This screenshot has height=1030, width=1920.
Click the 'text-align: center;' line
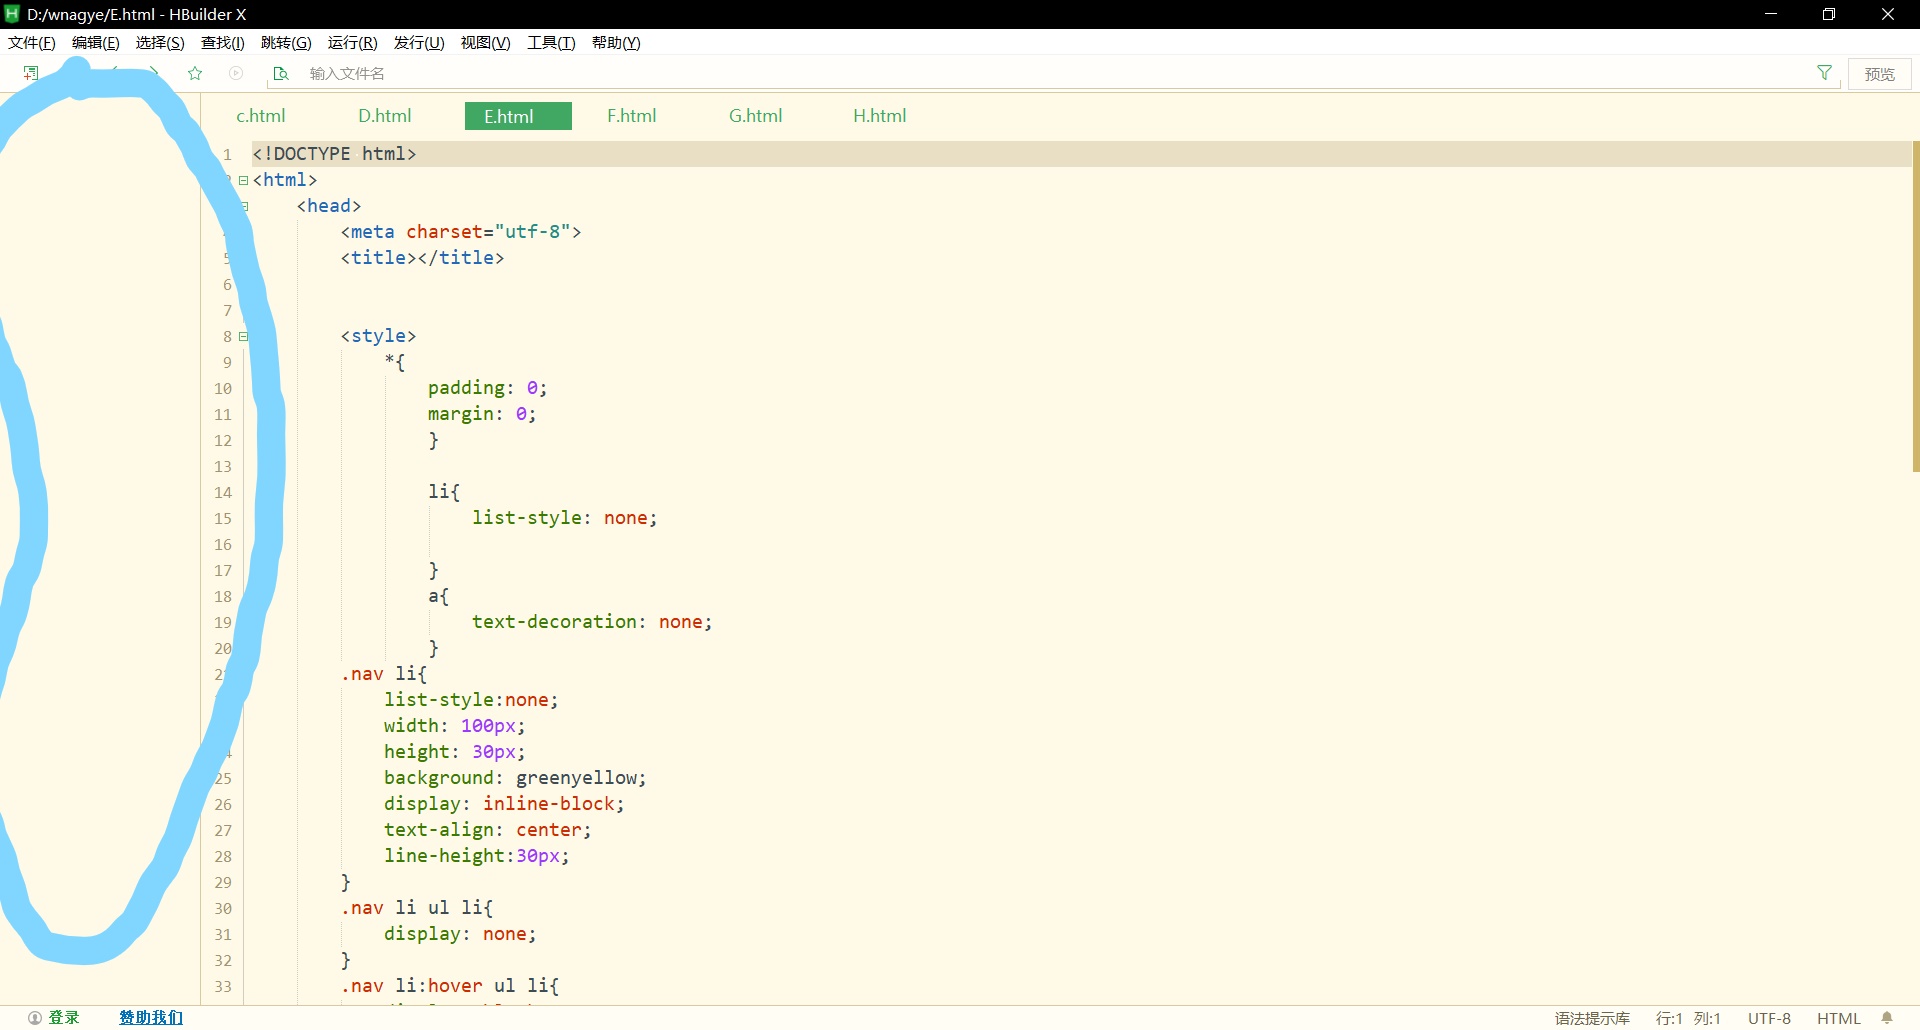pos(488,830)
